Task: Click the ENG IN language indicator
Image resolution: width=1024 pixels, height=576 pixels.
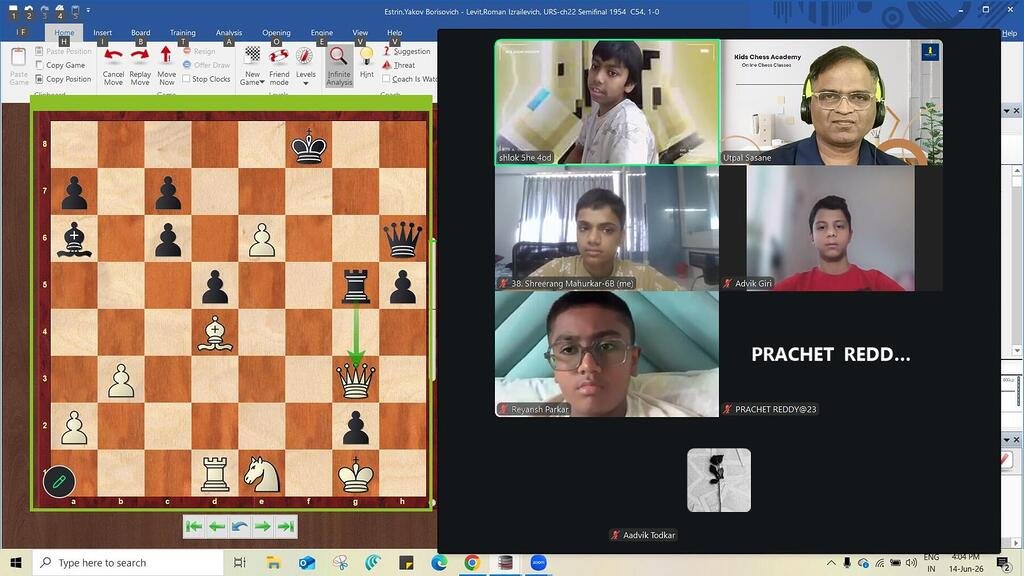Action: [x=931, y=562]
